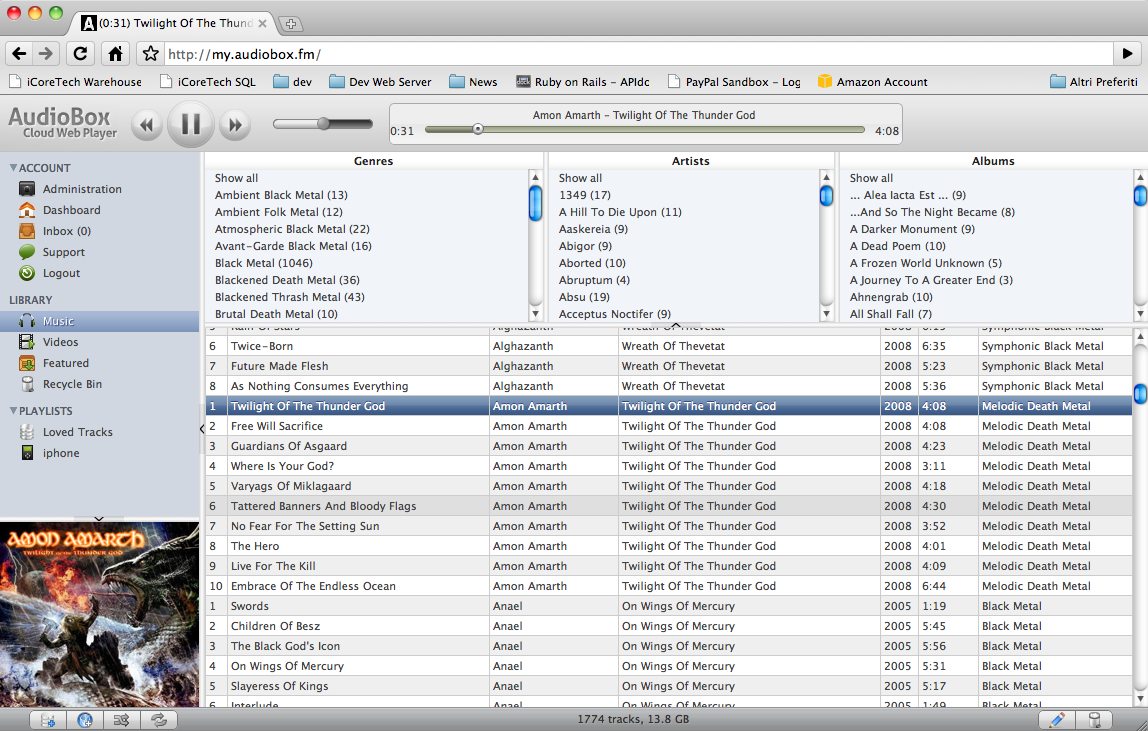Click the globe add icon in status bar
This screenshot has width=1148, height=731.
pyautogui.click(x=85, y=719)
